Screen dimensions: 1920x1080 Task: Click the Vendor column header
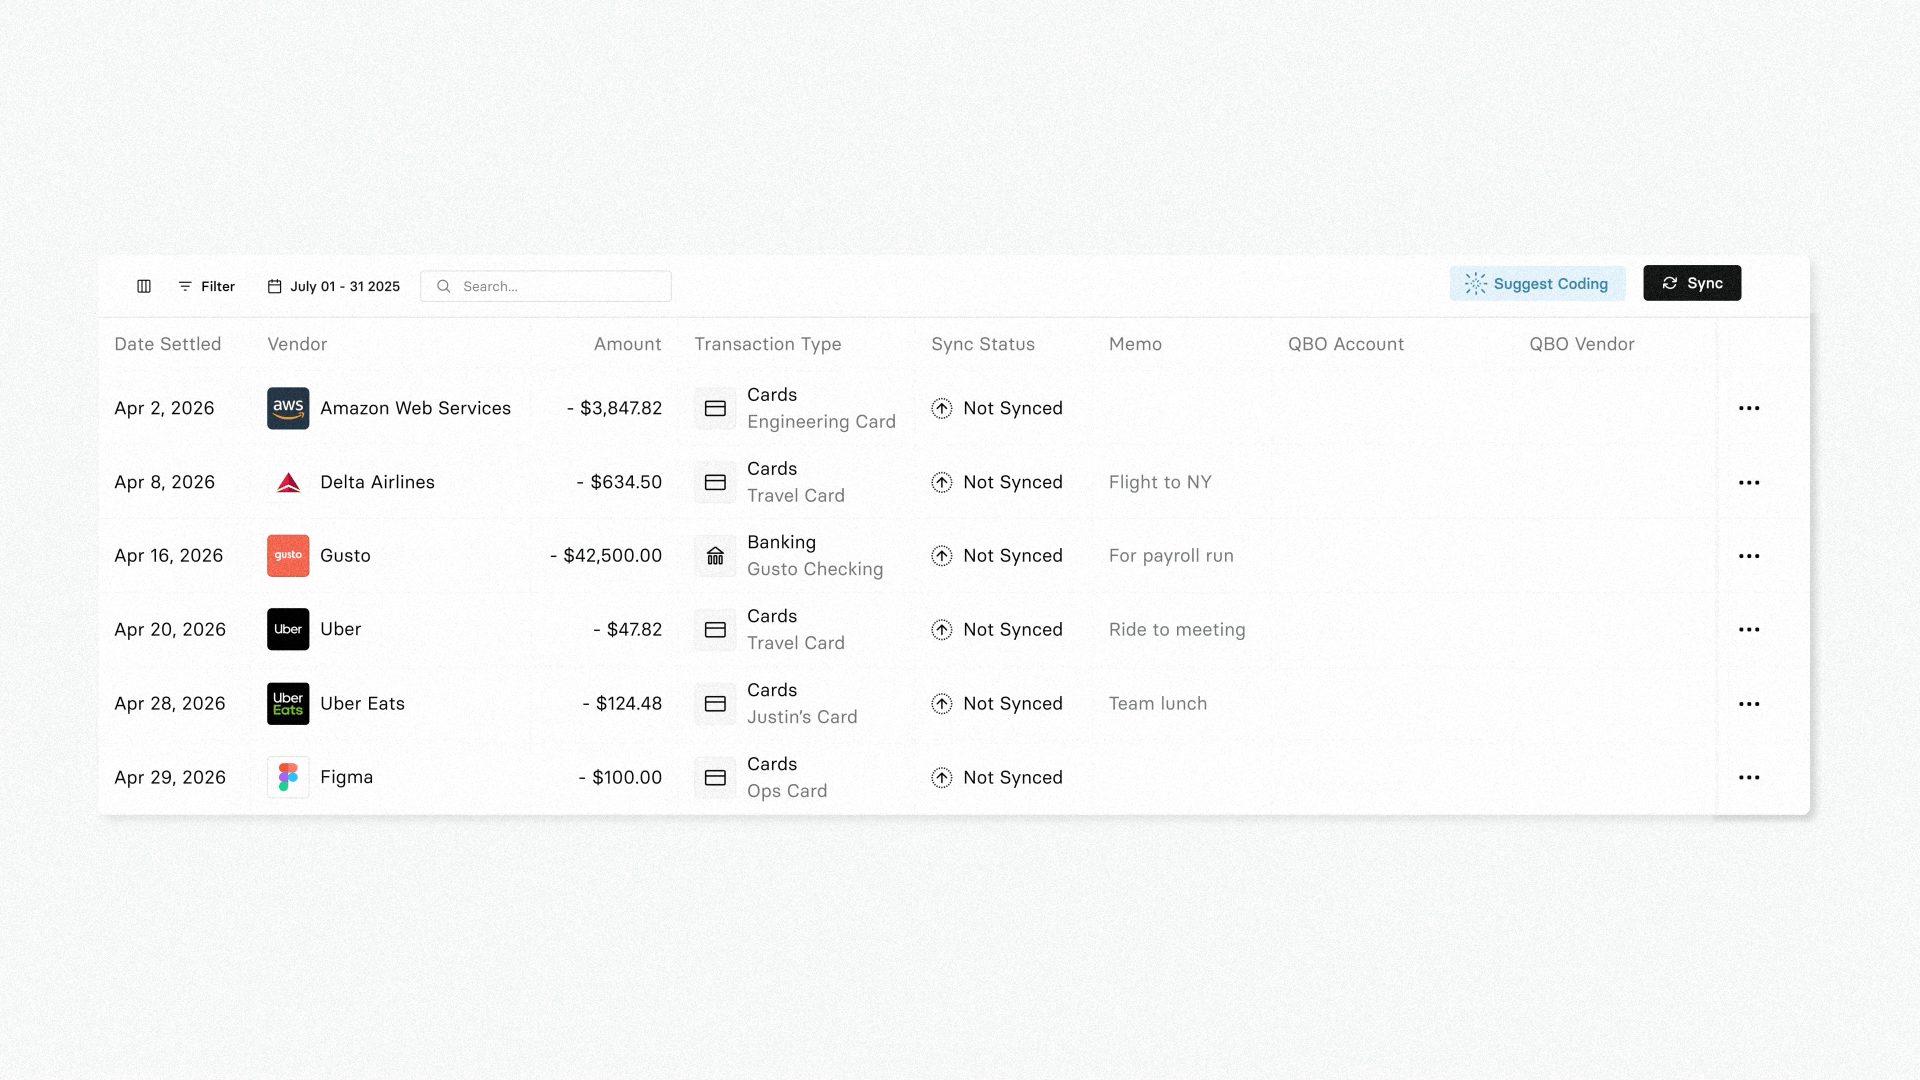click(x=297, y=344)
